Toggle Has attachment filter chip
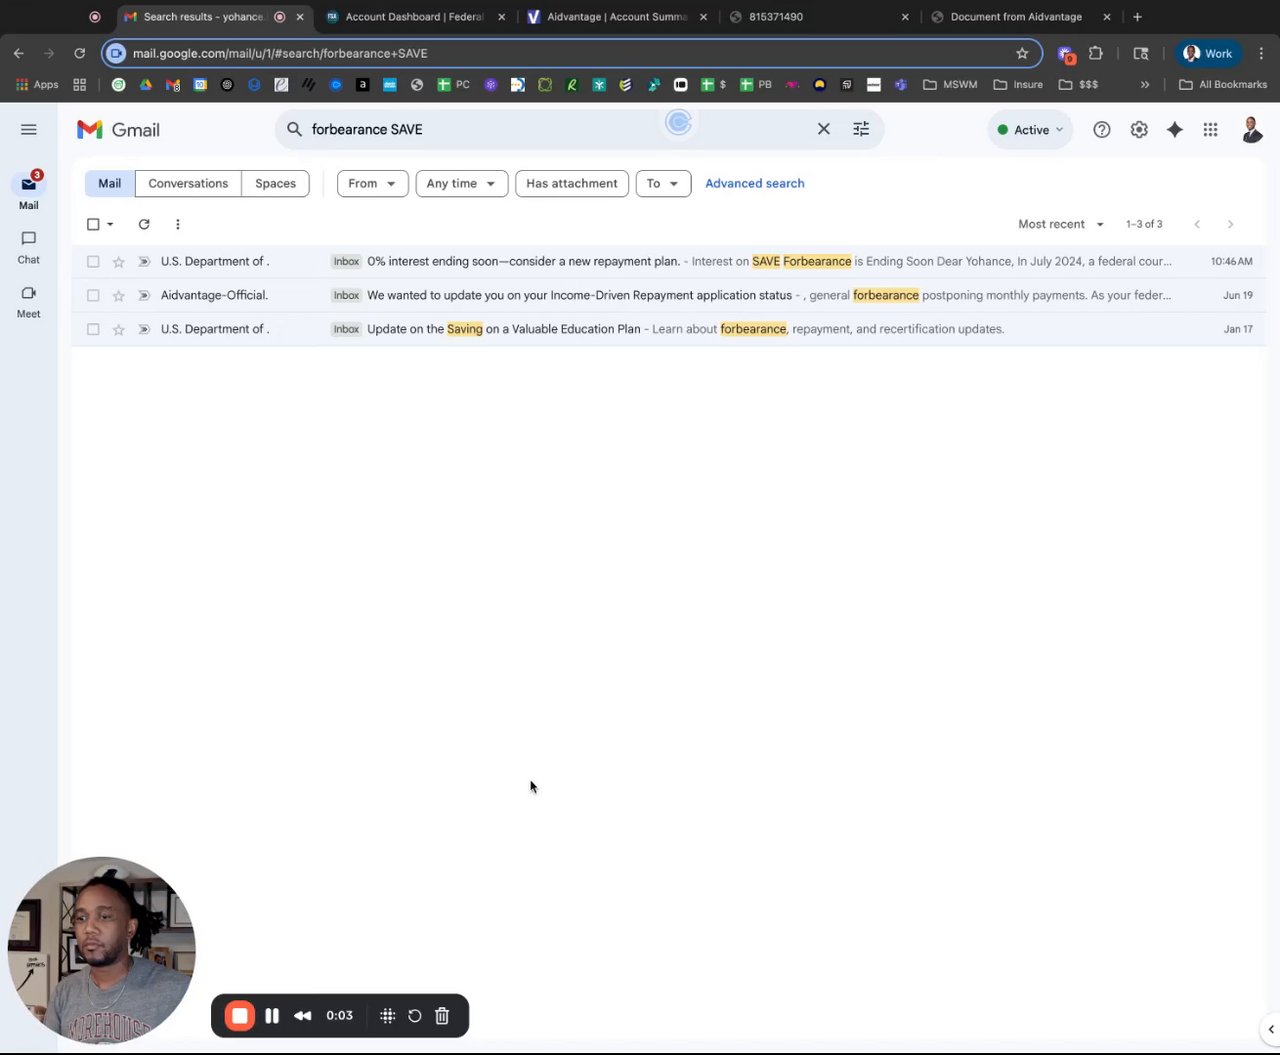 tap(572, 183)
